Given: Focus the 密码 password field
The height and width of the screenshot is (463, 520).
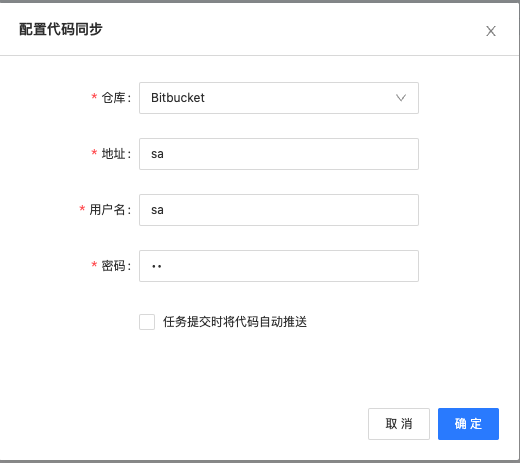Looking at the screenshot, I should tap(279, 266).
